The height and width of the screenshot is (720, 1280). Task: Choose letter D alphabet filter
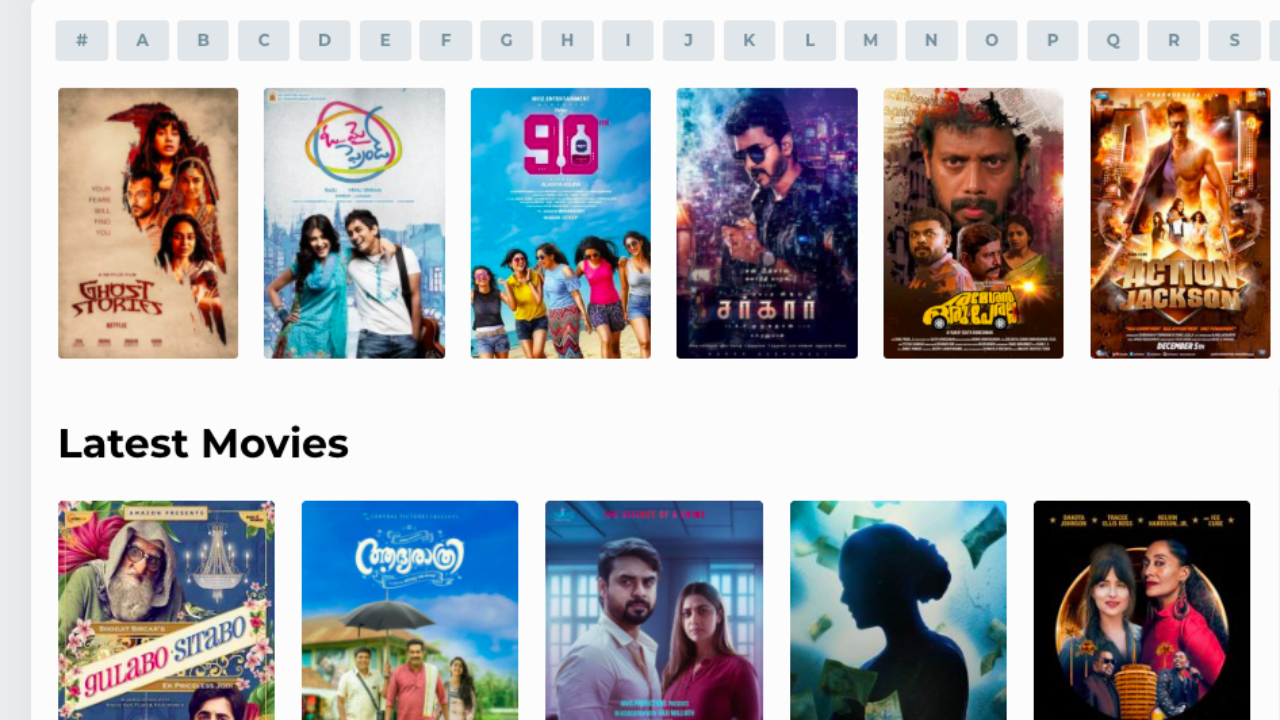coord(325,41)
